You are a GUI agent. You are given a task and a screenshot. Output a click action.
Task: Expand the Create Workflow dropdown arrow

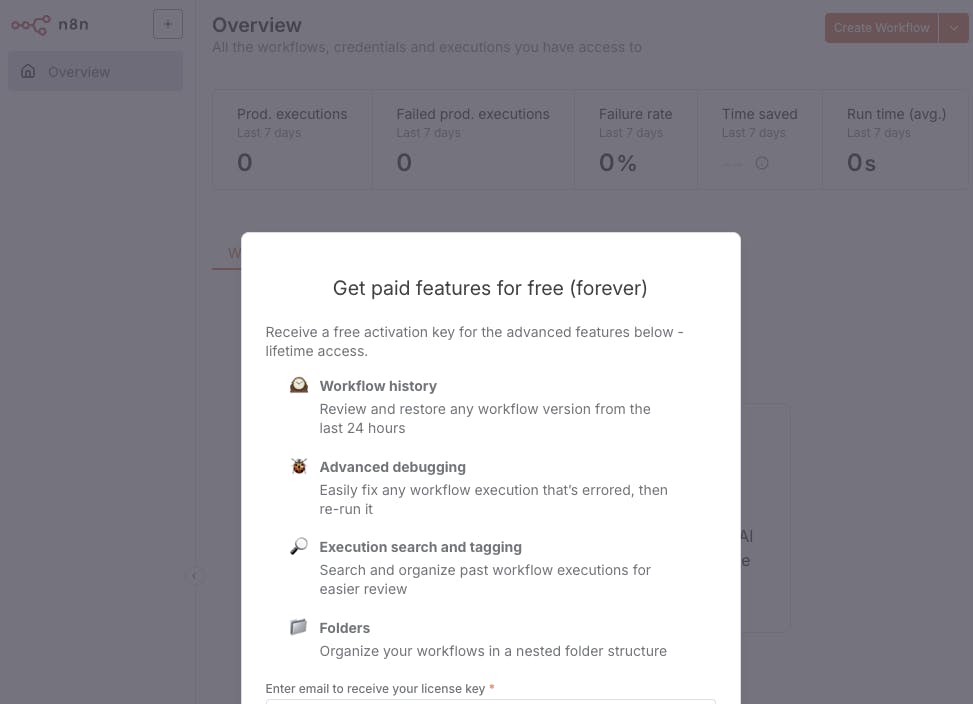[x=953, y=28]
